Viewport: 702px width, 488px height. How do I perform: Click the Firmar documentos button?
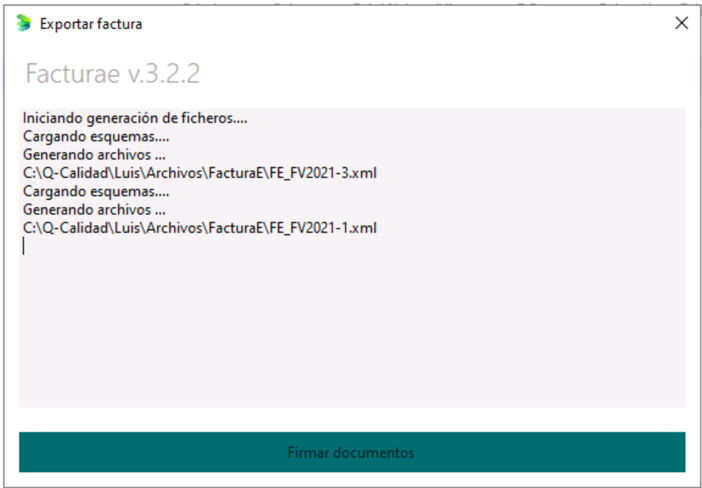tap(352, 452)
